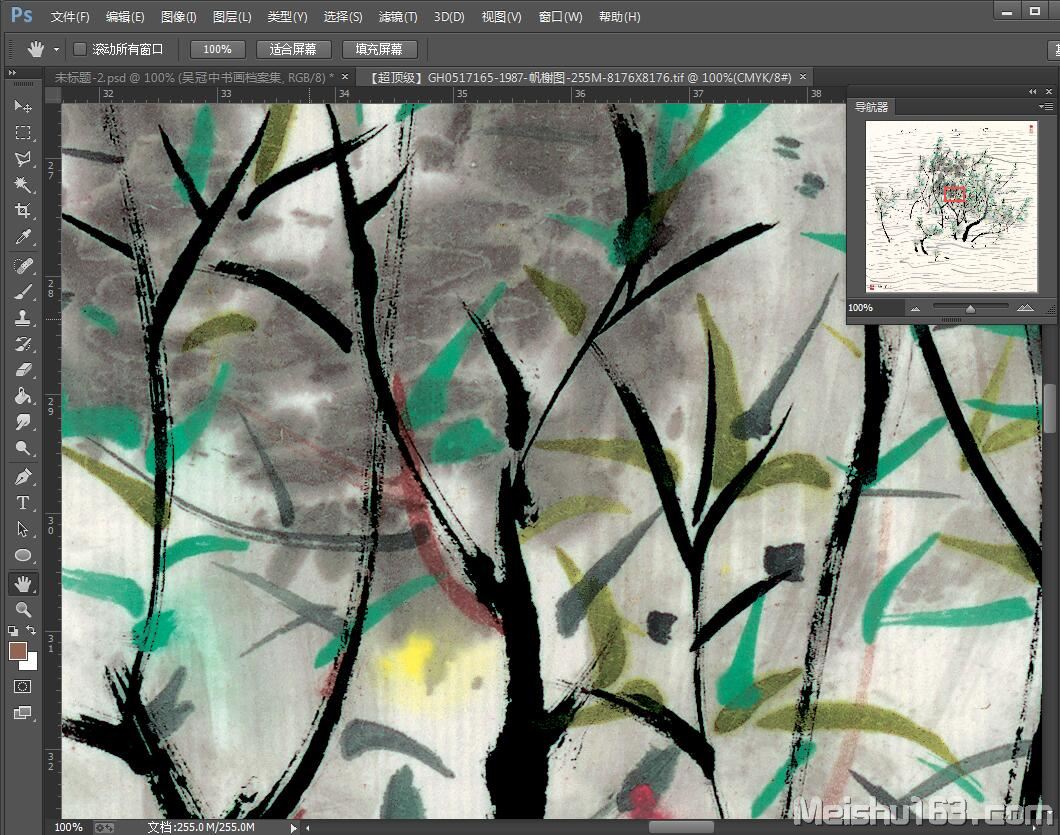Click the 100% zoom button

(217, 49)
